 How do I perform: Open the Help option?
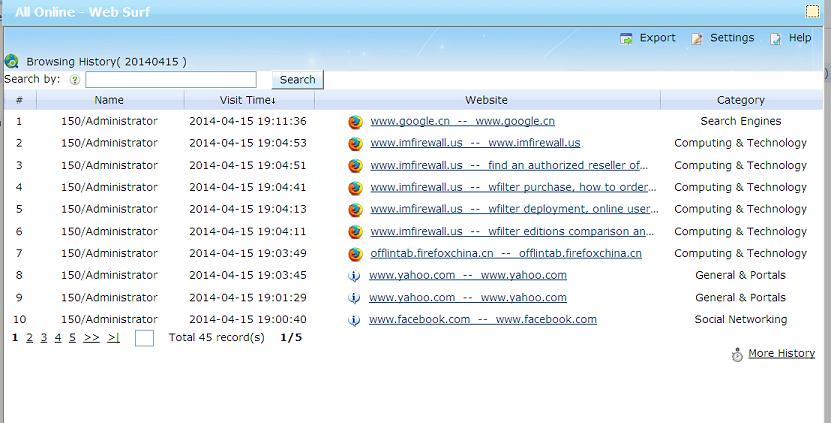(800, 38)
